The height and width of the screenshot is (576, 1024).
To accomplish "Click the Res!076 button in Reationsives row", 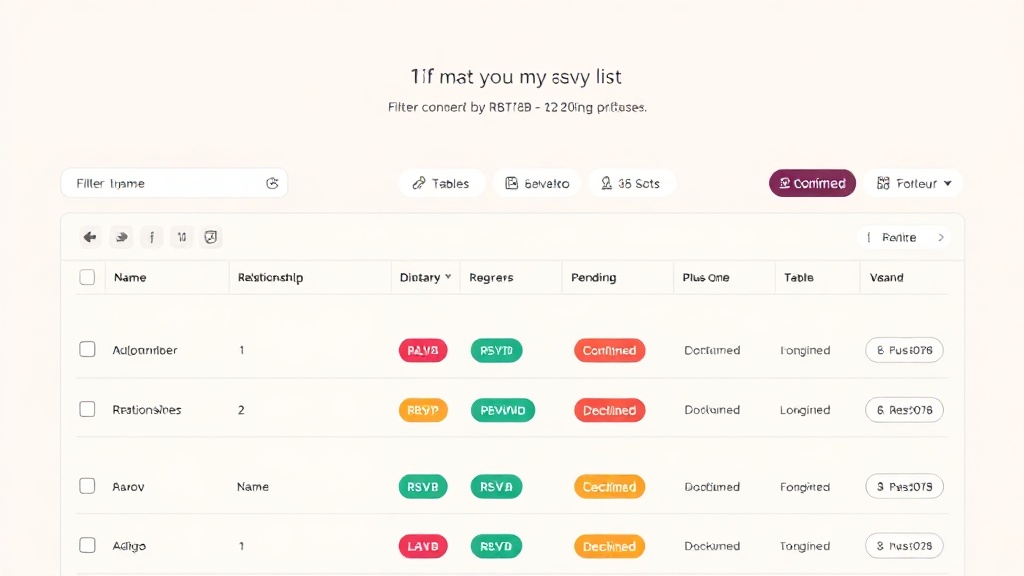I will click(x=904, y=410).
